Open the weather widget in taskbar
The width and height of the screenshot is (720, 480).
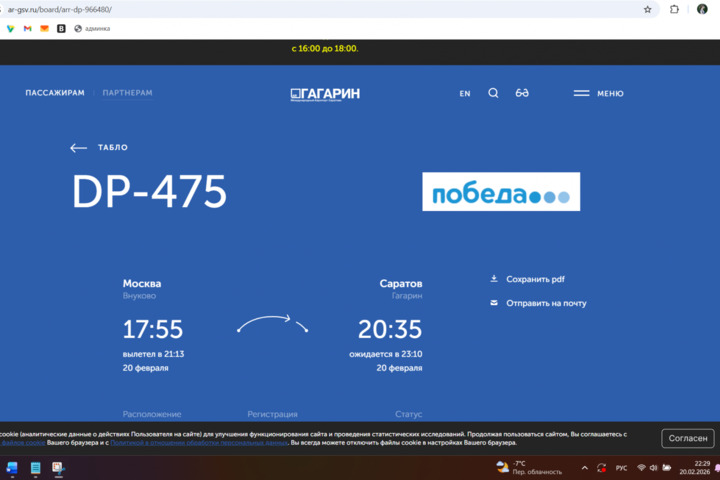pyautogui.click(x=530, y=467)
